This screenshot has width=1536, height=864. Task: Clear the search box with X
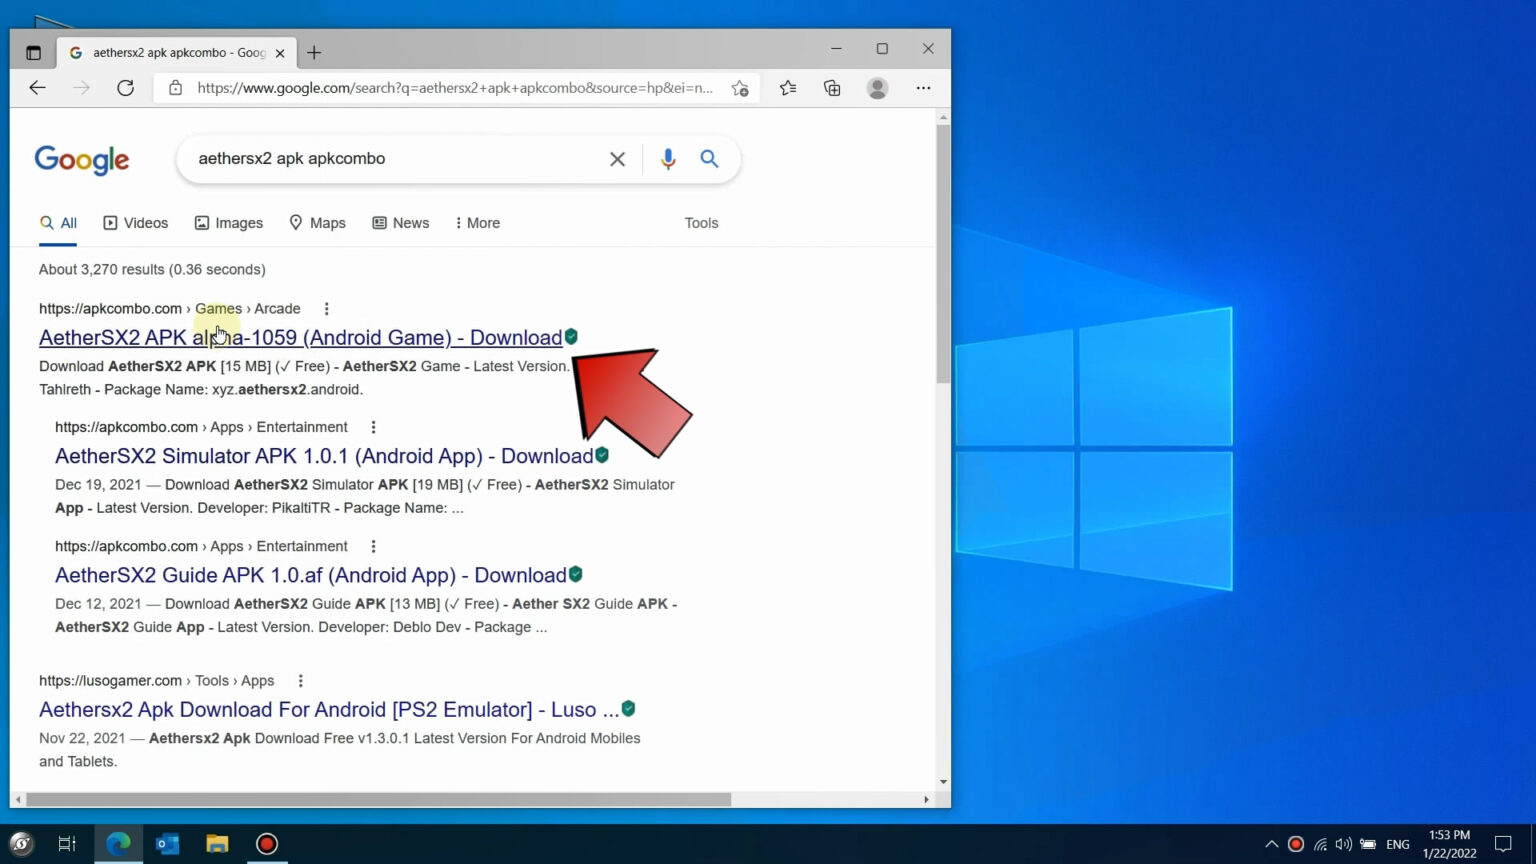click(617, 159)
